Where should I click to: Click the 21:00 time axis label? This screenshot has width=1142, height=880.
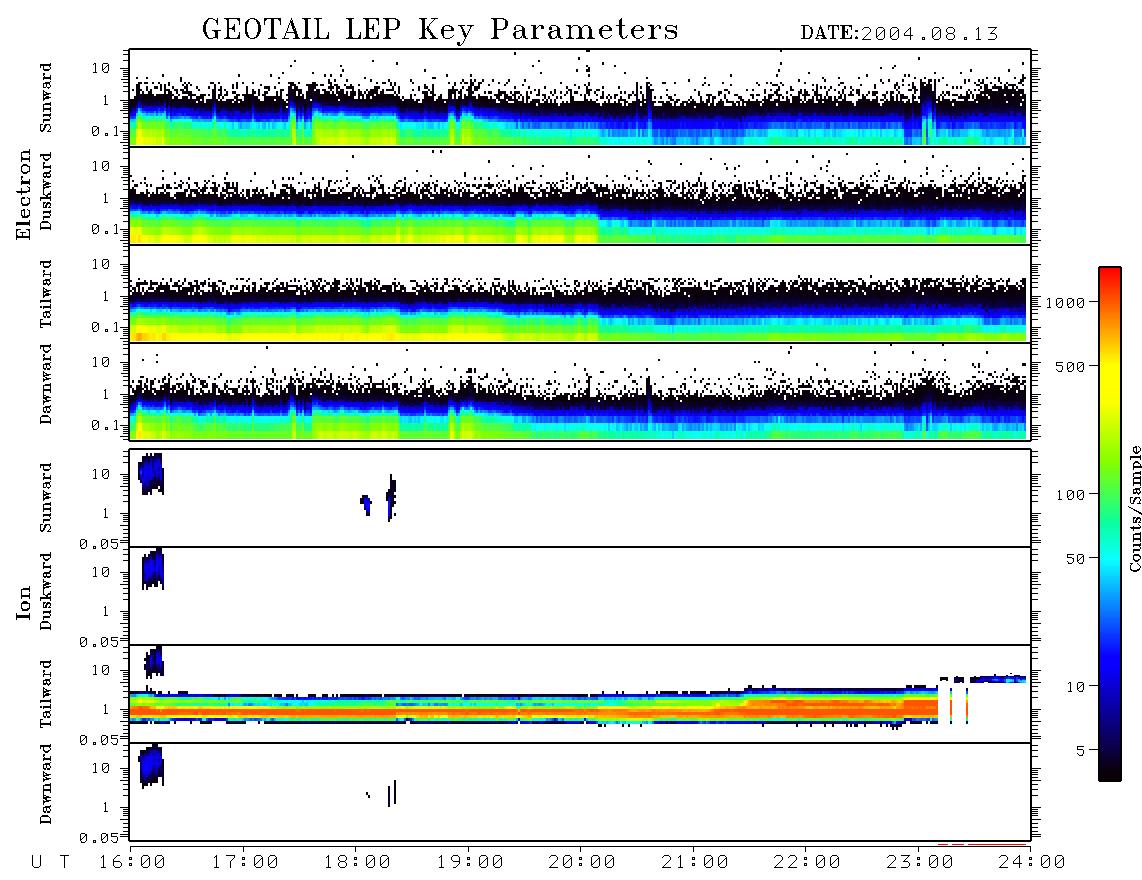(x=695, y=862)
